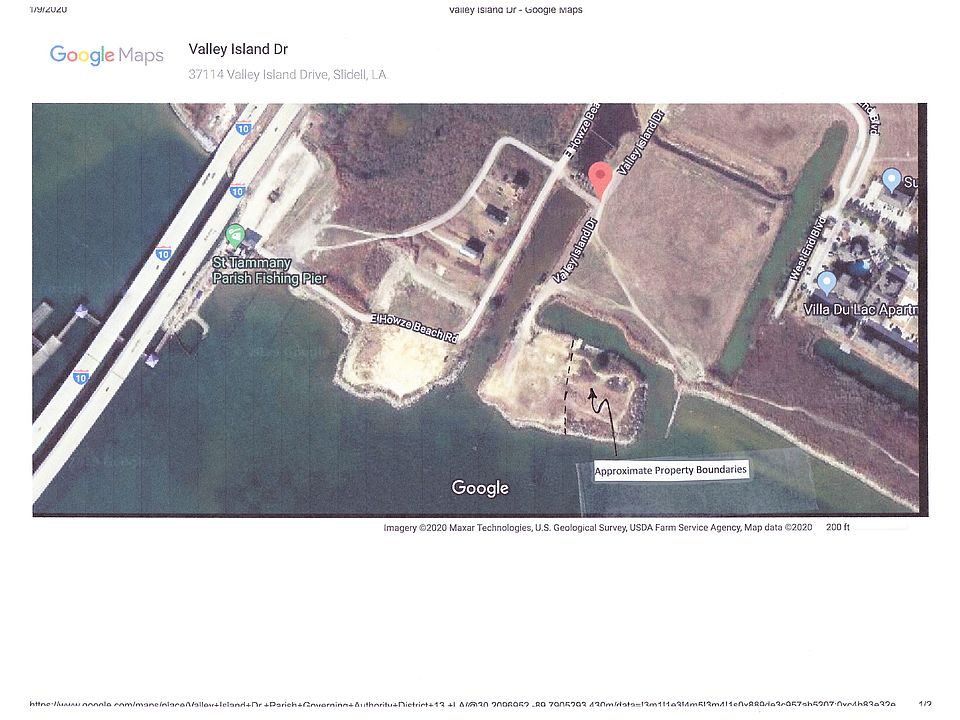Click the 200 ft scale indicator
Screen dimensions: 960x720
point(838,527)
